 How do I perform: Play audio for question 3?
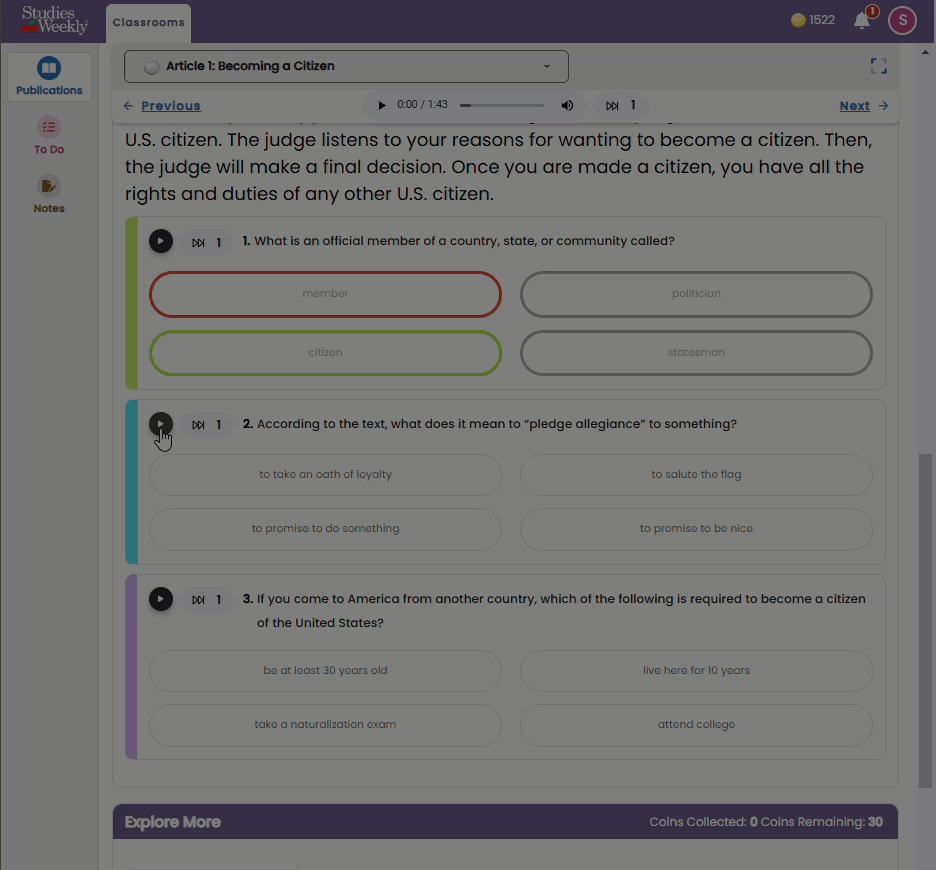click(x=161, y=599)
